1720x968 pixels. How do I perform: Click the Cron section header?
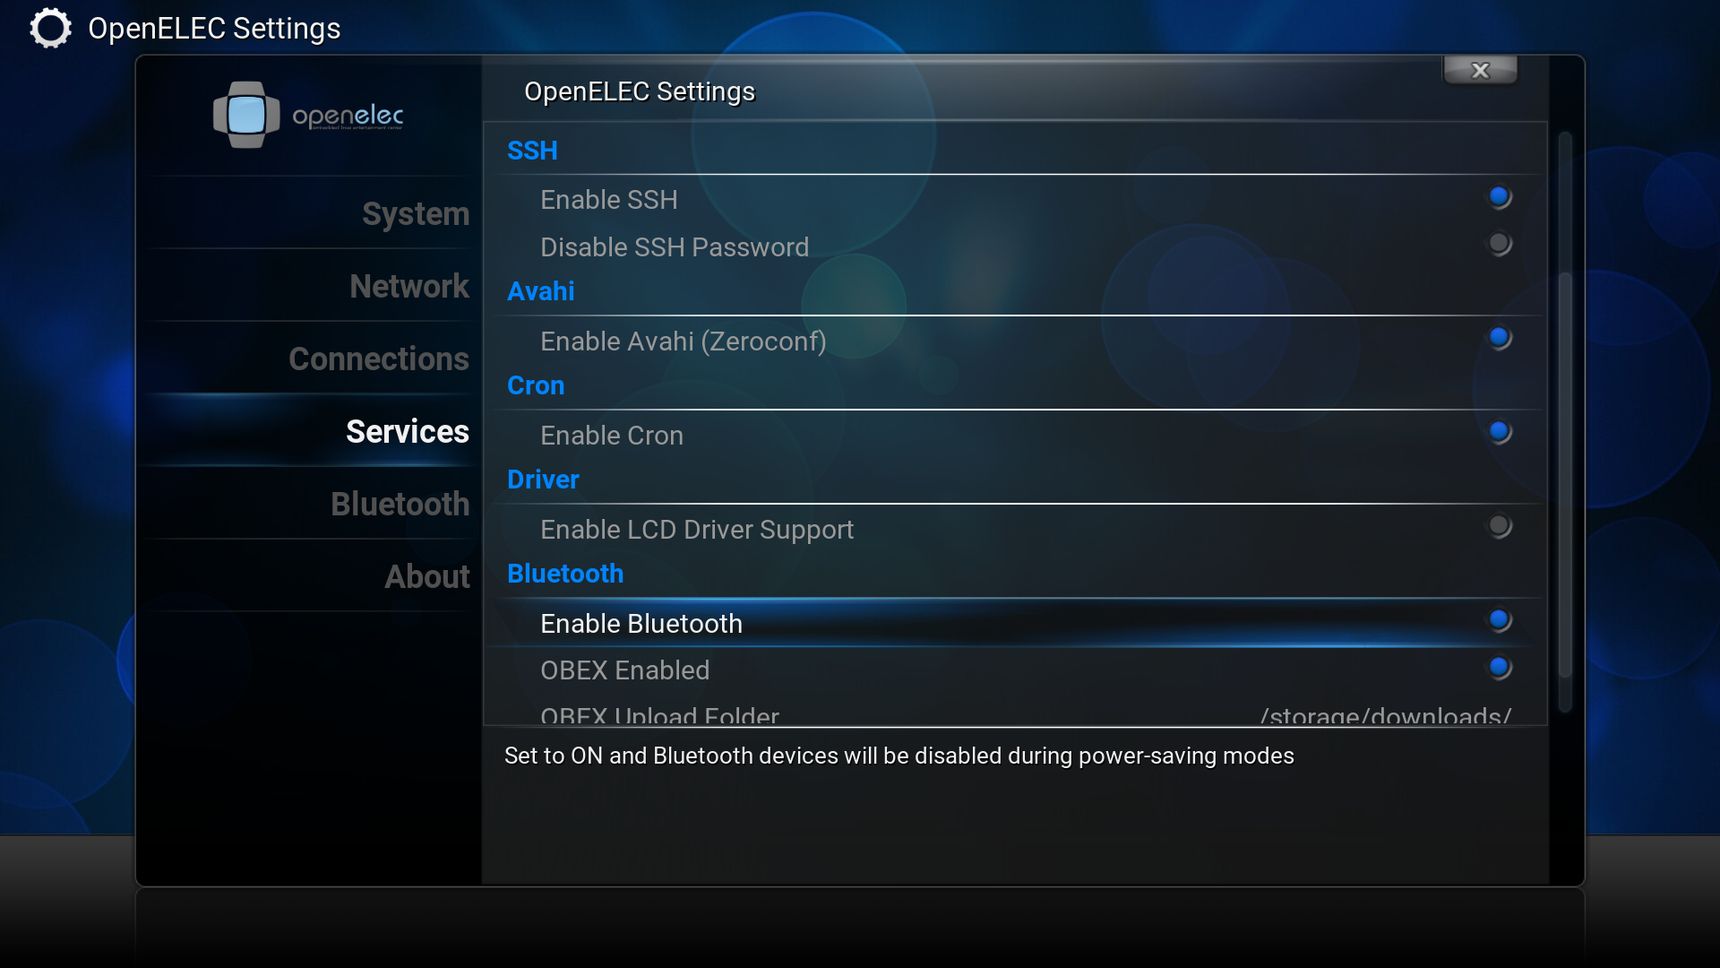point(536,385)
